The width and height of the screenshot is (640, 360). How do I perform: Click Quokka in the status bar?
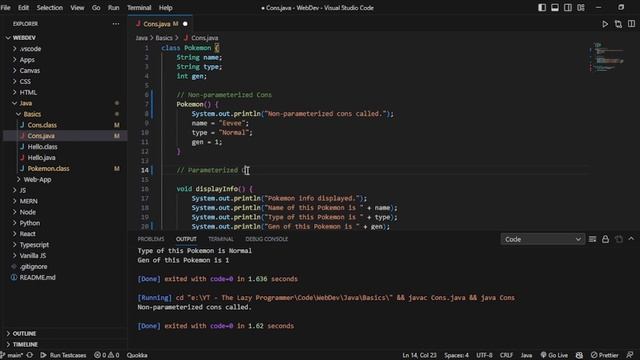137,355
